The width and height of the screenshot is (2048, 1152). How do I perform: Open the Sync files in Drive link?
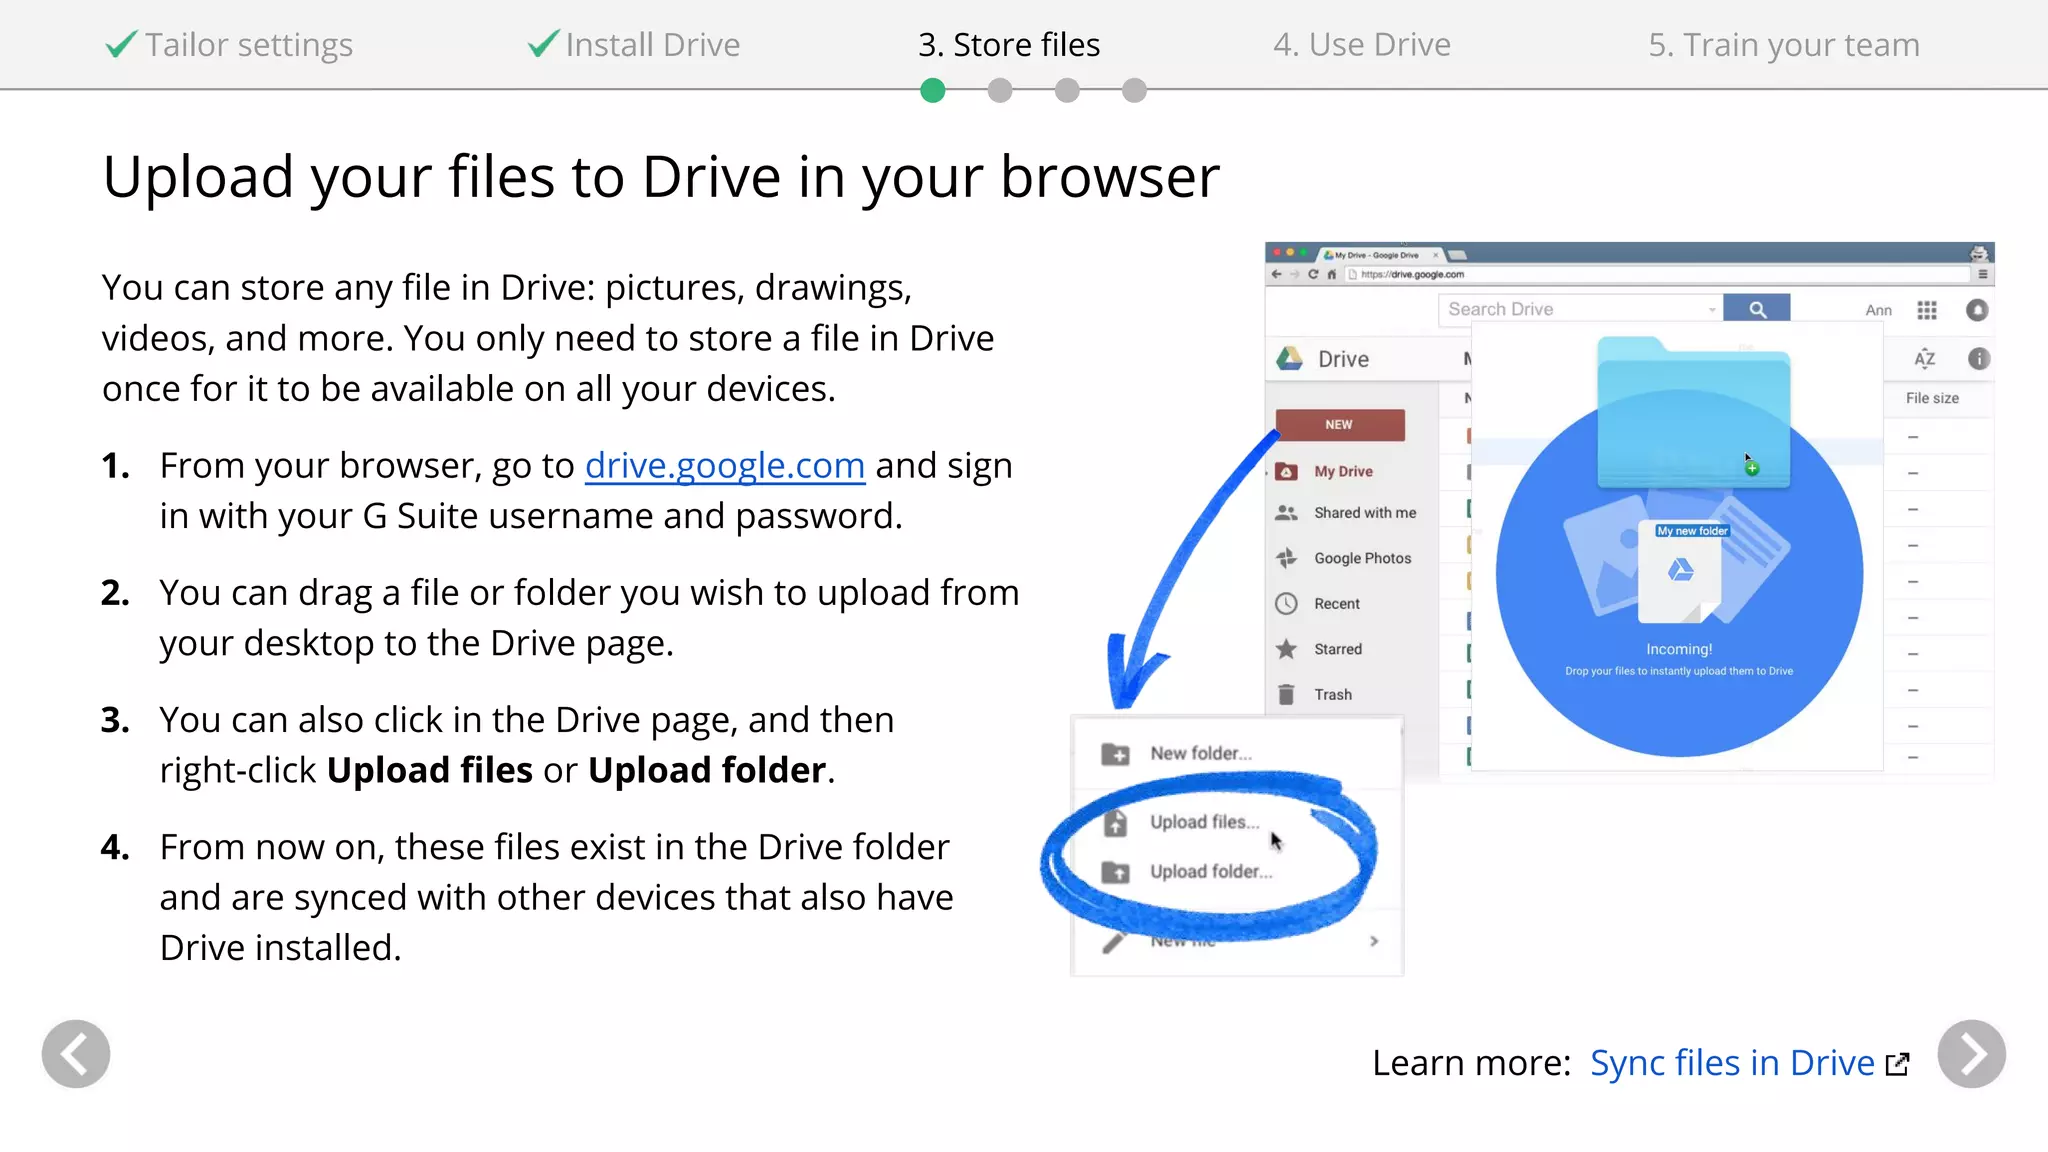coord(1732,1063)
